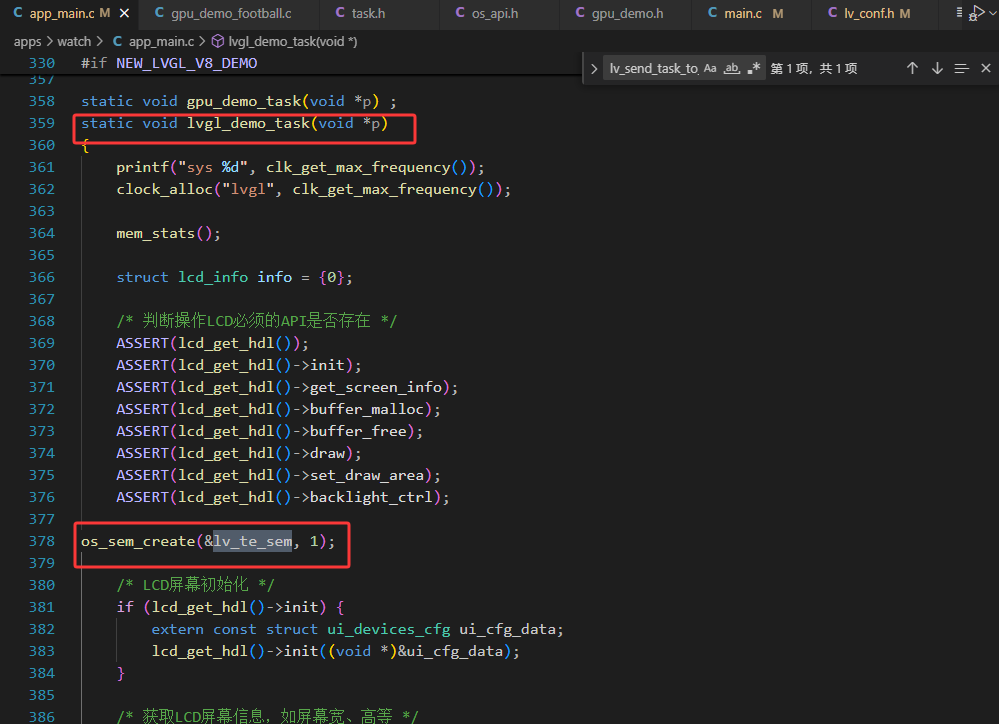This screenshot has width=999, height=724.
Task: Toggle Match Case in the find widget
Action: 710,68
